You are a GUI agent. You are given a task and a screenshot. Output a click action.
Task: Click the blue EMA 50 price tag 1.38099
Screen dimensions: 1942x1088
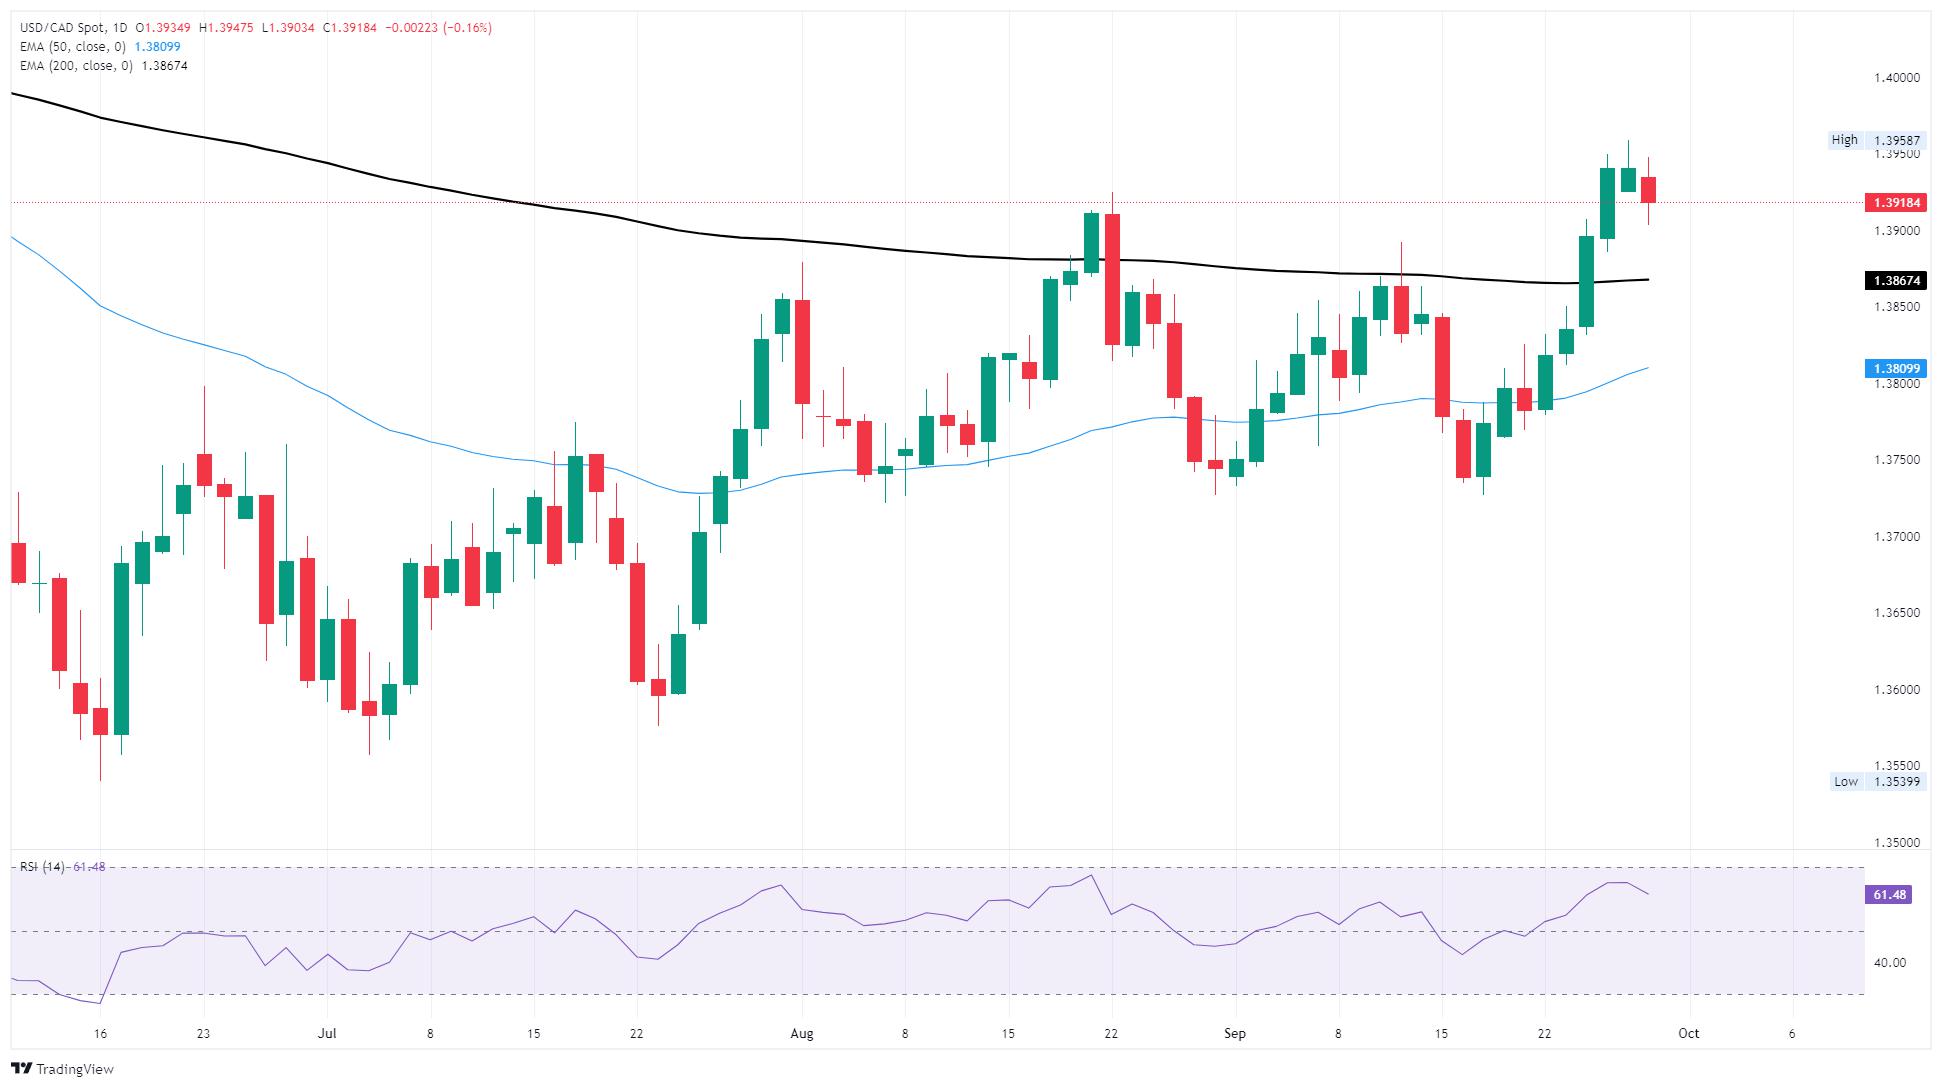point(1894,368)
